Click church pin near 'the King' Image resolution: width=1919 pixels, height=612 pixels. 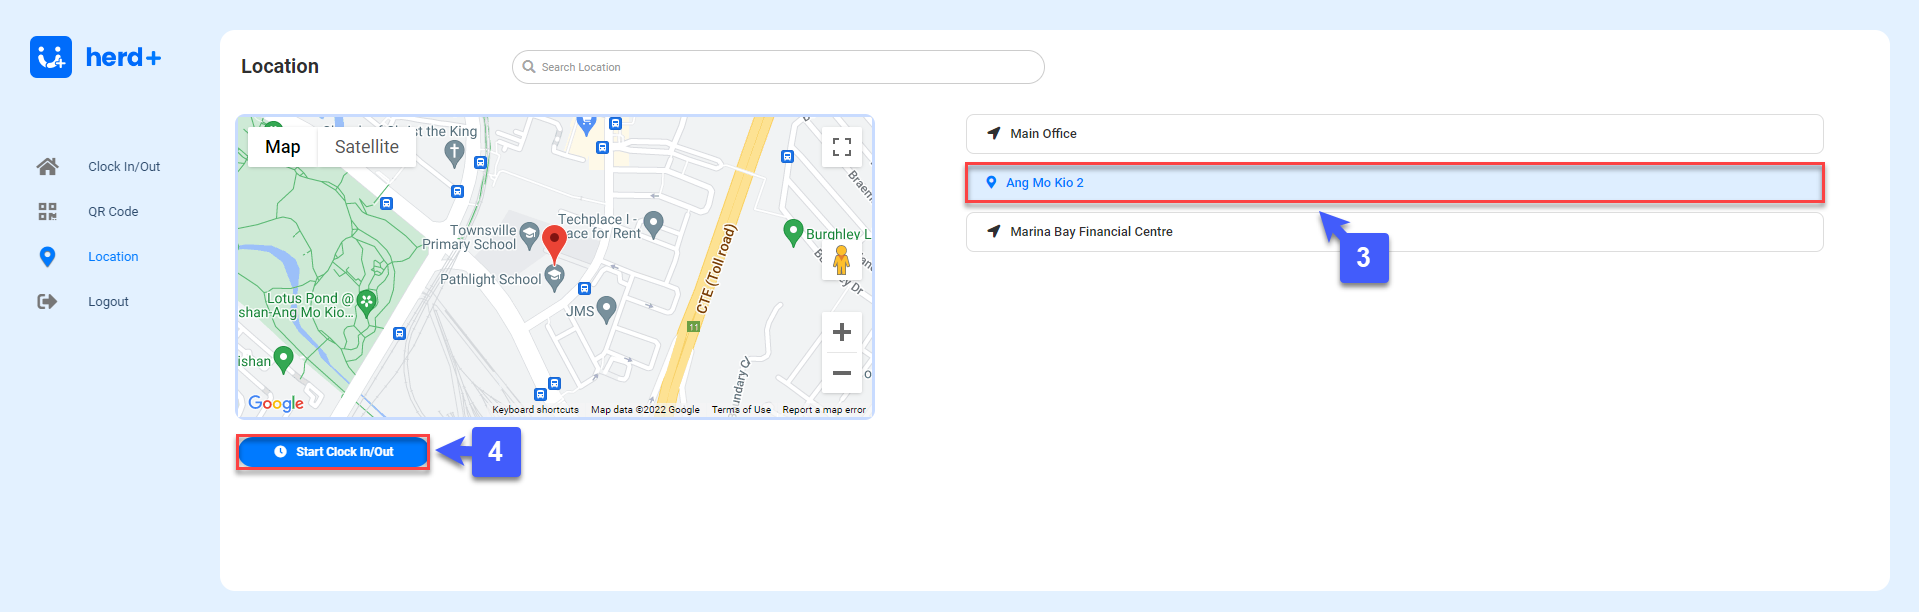pos(454,152)
